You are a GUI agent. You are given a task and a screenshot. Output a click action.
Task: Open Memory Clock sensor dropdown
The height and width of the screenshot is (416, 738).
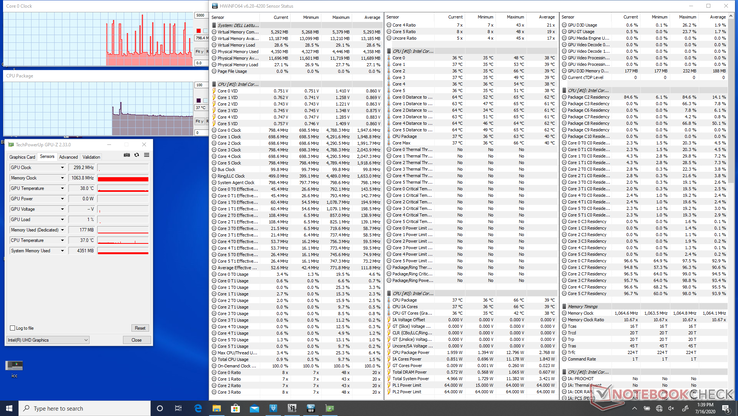(62, 178)
